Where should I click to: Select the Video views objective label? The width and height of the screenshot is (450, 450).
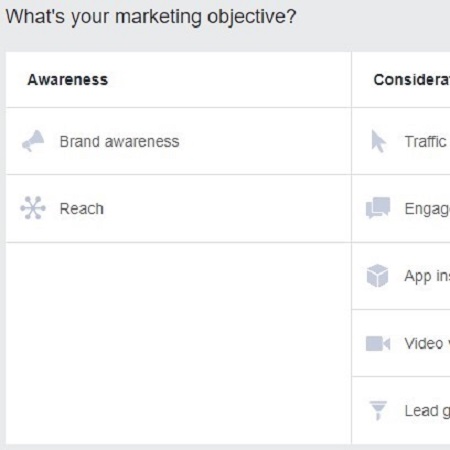coord(427,343)
